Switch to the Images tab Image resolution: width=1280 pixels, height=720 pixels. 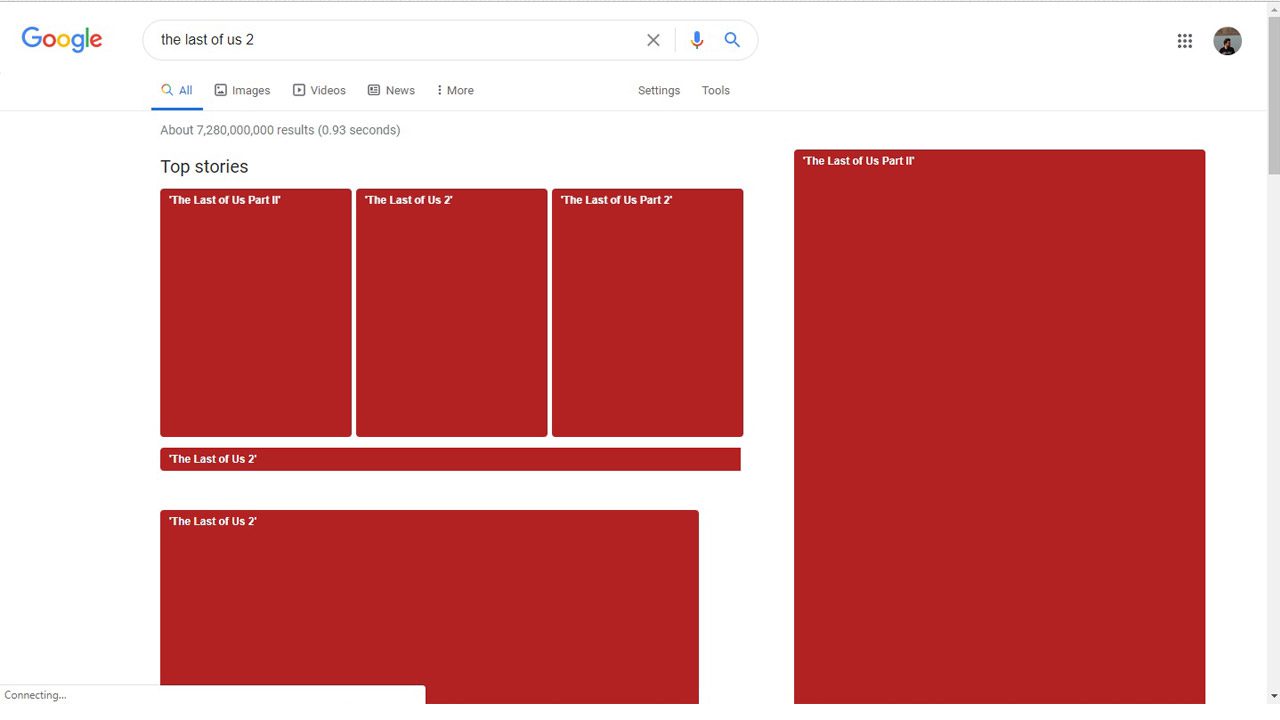click(x=242, y=90)
